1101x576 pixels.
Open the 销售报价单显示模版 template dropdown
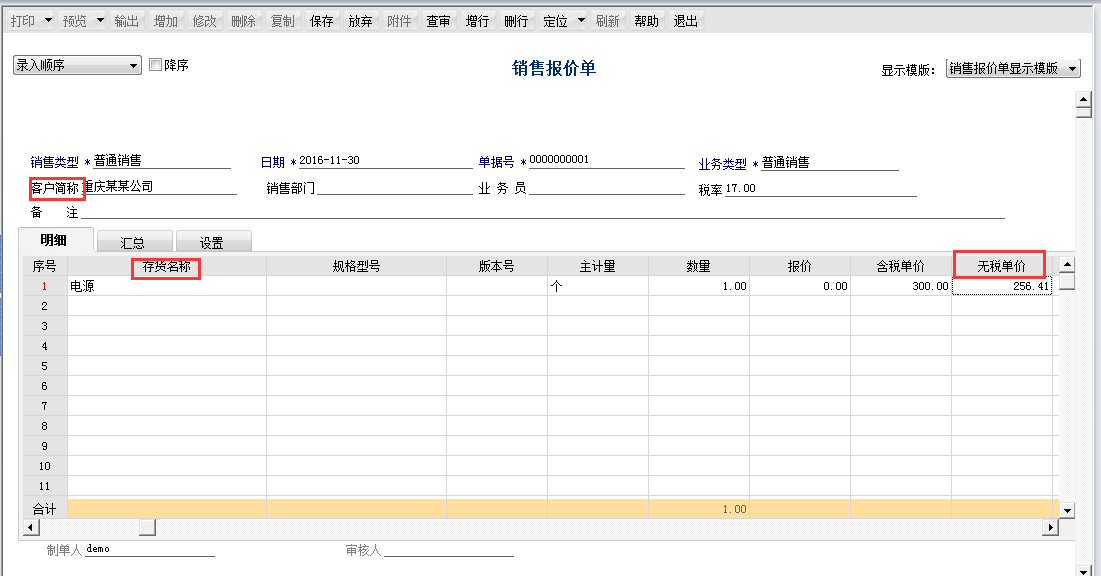coord(1068,69)
